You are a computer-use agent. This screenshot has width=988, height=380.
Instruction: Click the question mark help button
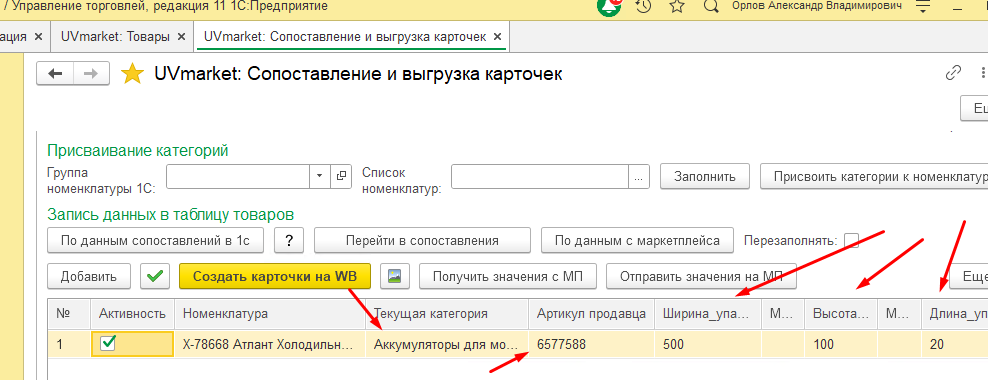289,240
